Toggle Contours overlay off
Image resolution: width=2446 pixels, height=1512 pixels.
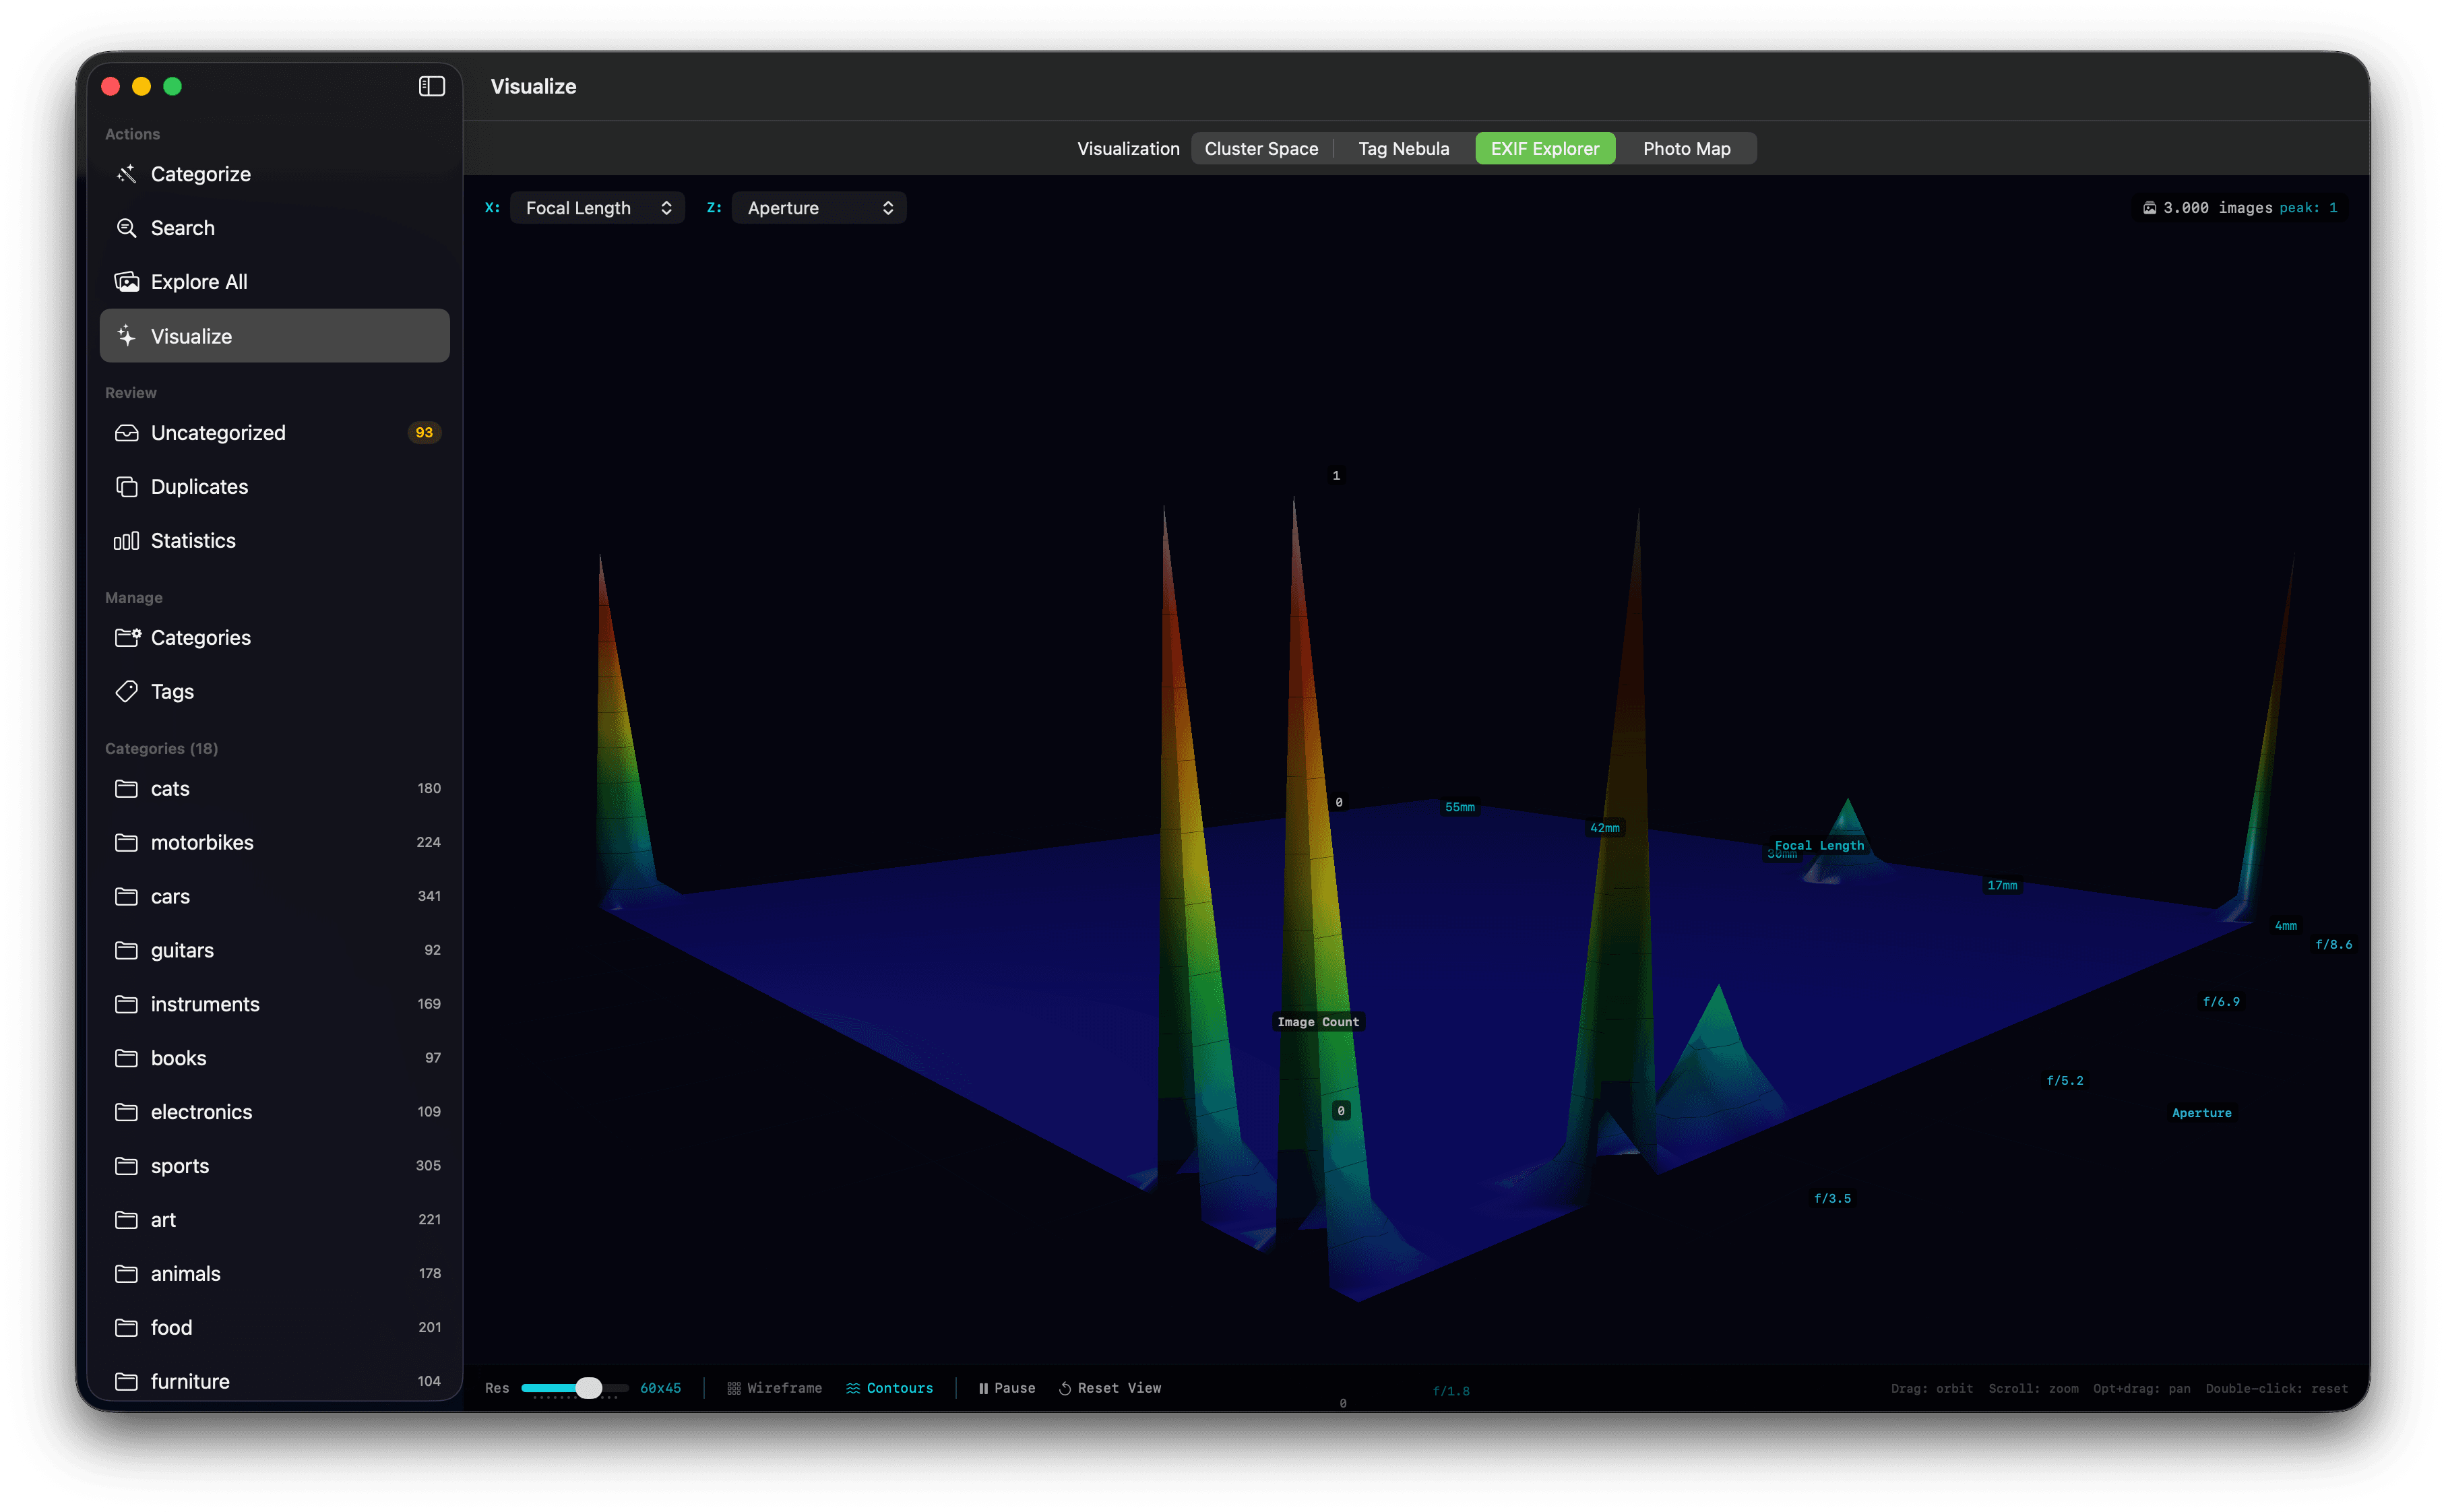coord(889,1388)
